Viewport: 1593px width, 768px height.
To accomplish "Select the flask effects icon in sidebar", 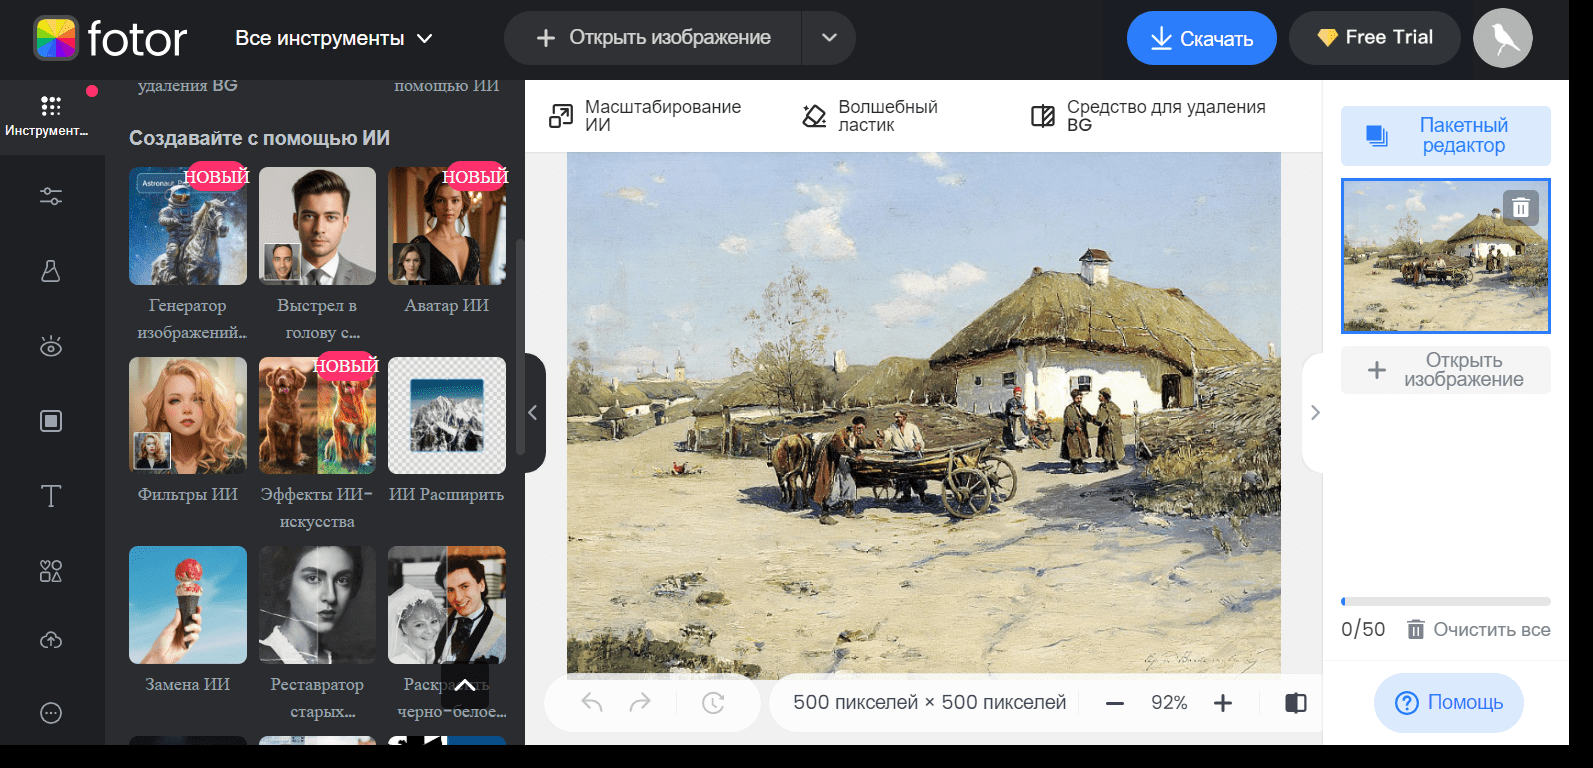I will coord(51,271).
